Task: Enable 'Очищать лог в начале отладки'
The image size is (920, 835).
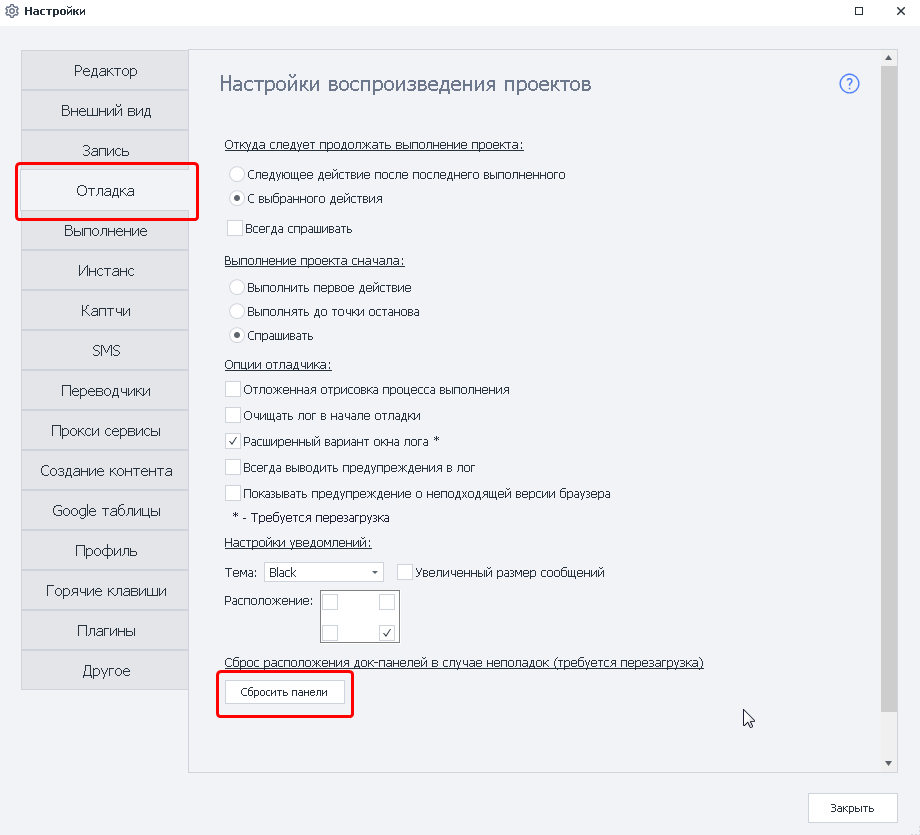Action: pyautogui.click(x=233, y=415)
